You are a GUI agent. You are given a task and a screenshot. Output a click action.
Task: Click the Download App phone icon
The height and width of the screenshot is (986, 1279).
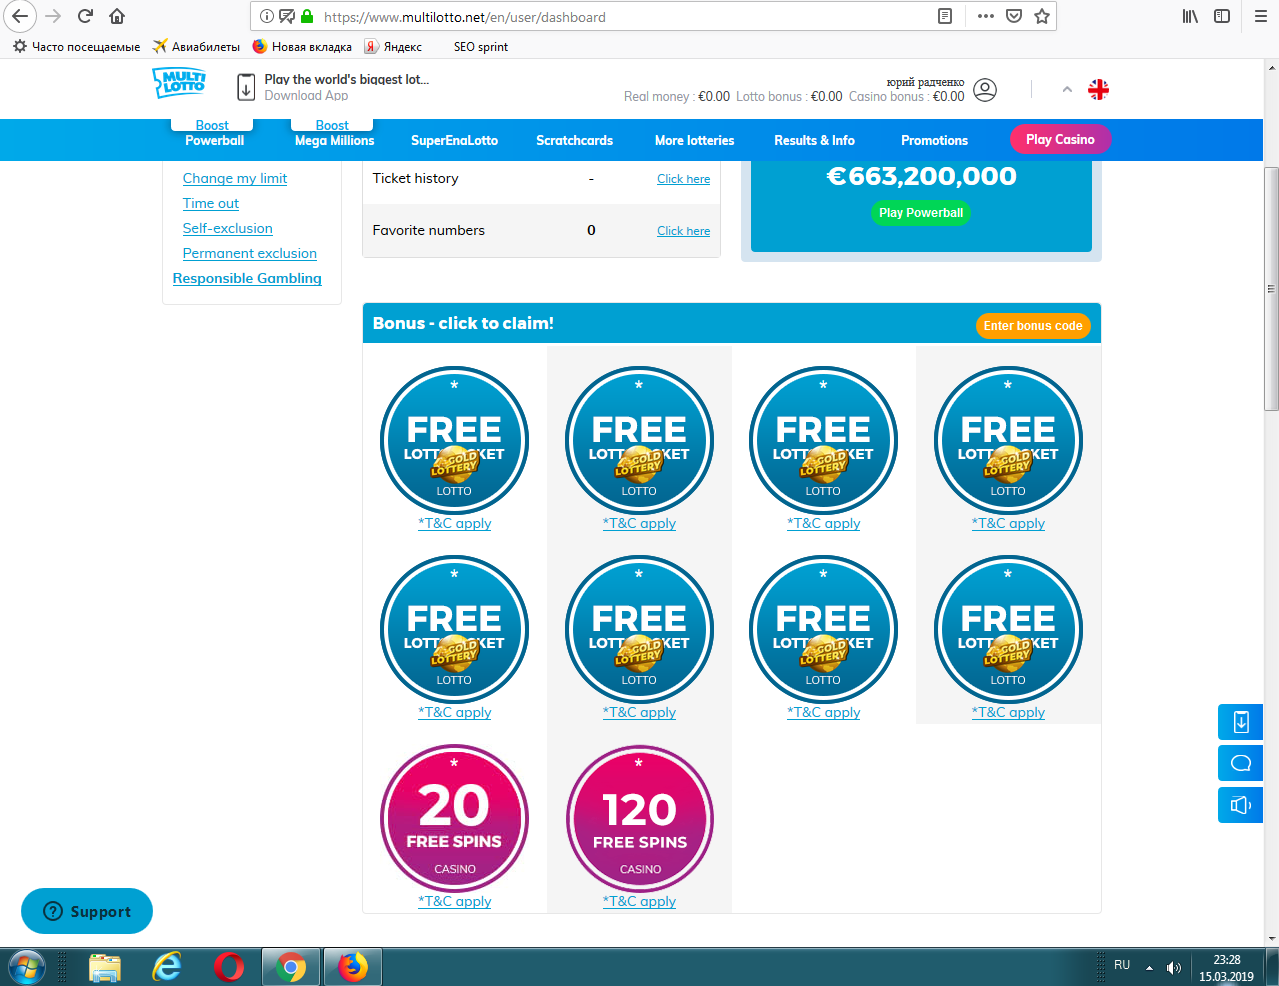pyautogui.click(x=246, y=87)
